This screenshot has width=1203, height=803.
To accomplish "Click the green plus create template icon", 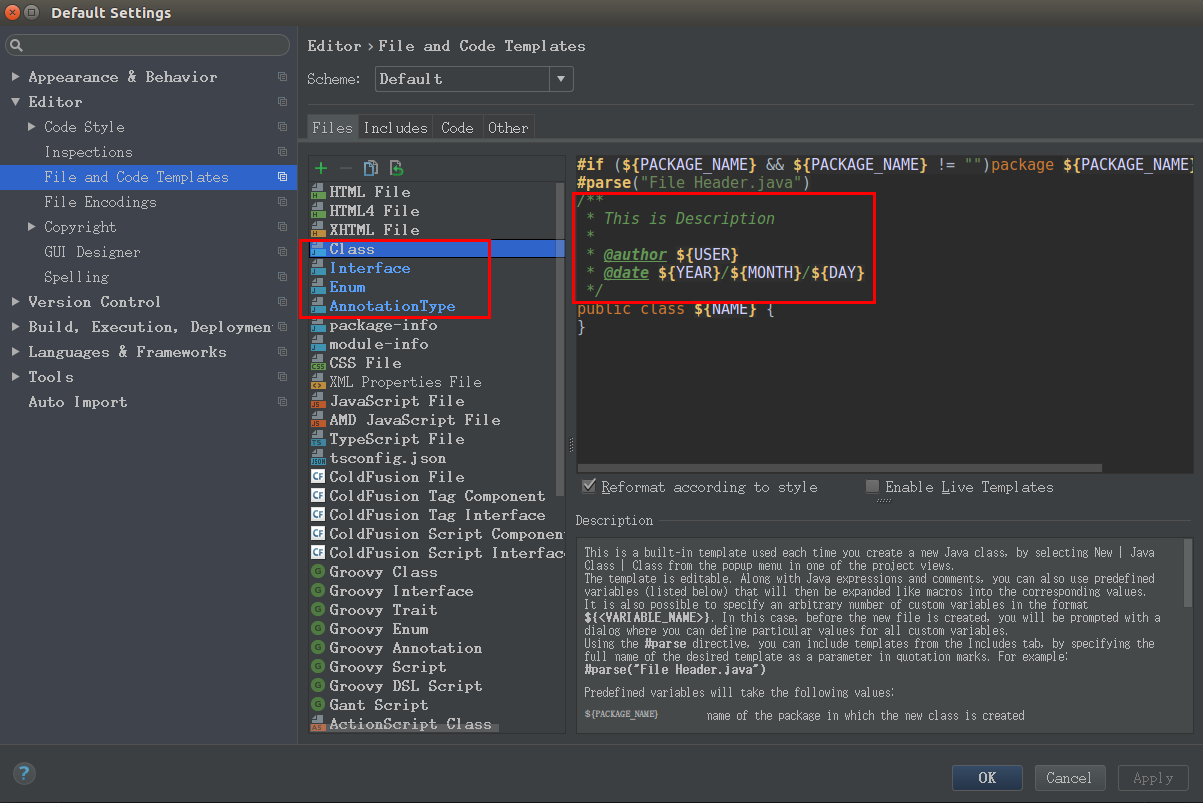I will pyautogui.click(x=321, y=168).
